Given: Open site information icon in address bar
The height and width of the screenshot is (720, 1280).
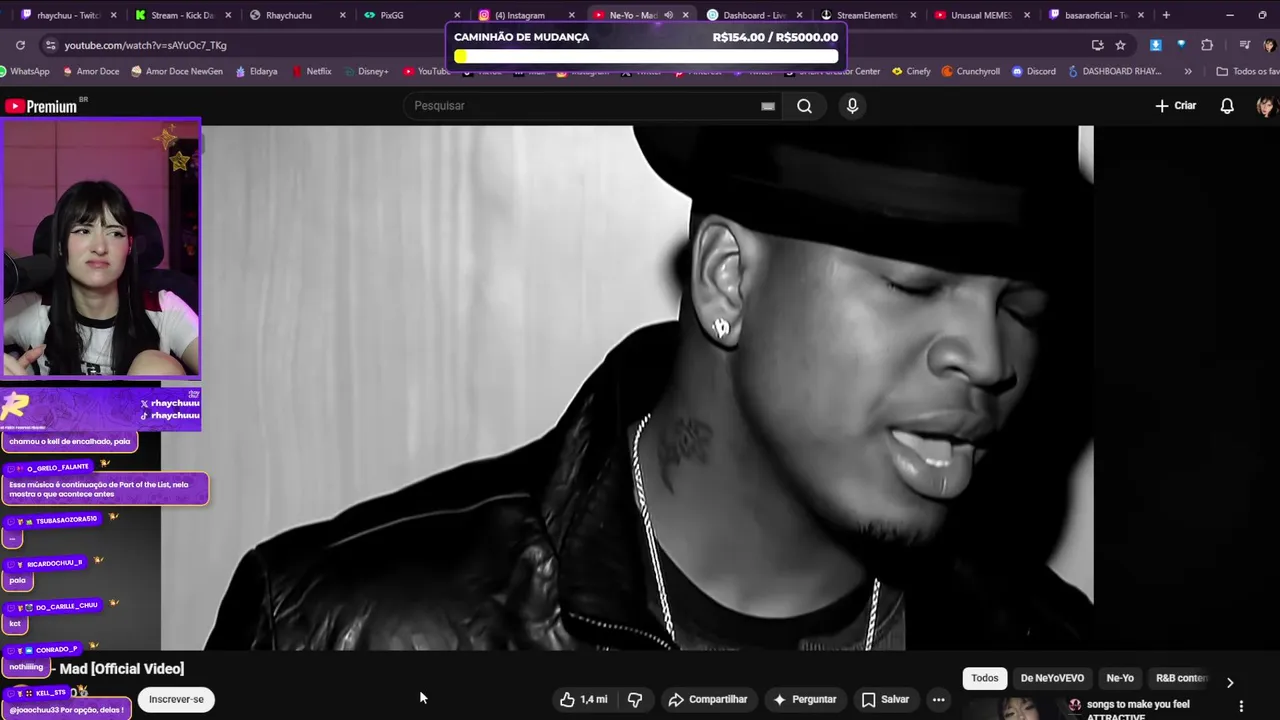Looking at the screenshot, I should pyautogui.click(x=50, y=45).
